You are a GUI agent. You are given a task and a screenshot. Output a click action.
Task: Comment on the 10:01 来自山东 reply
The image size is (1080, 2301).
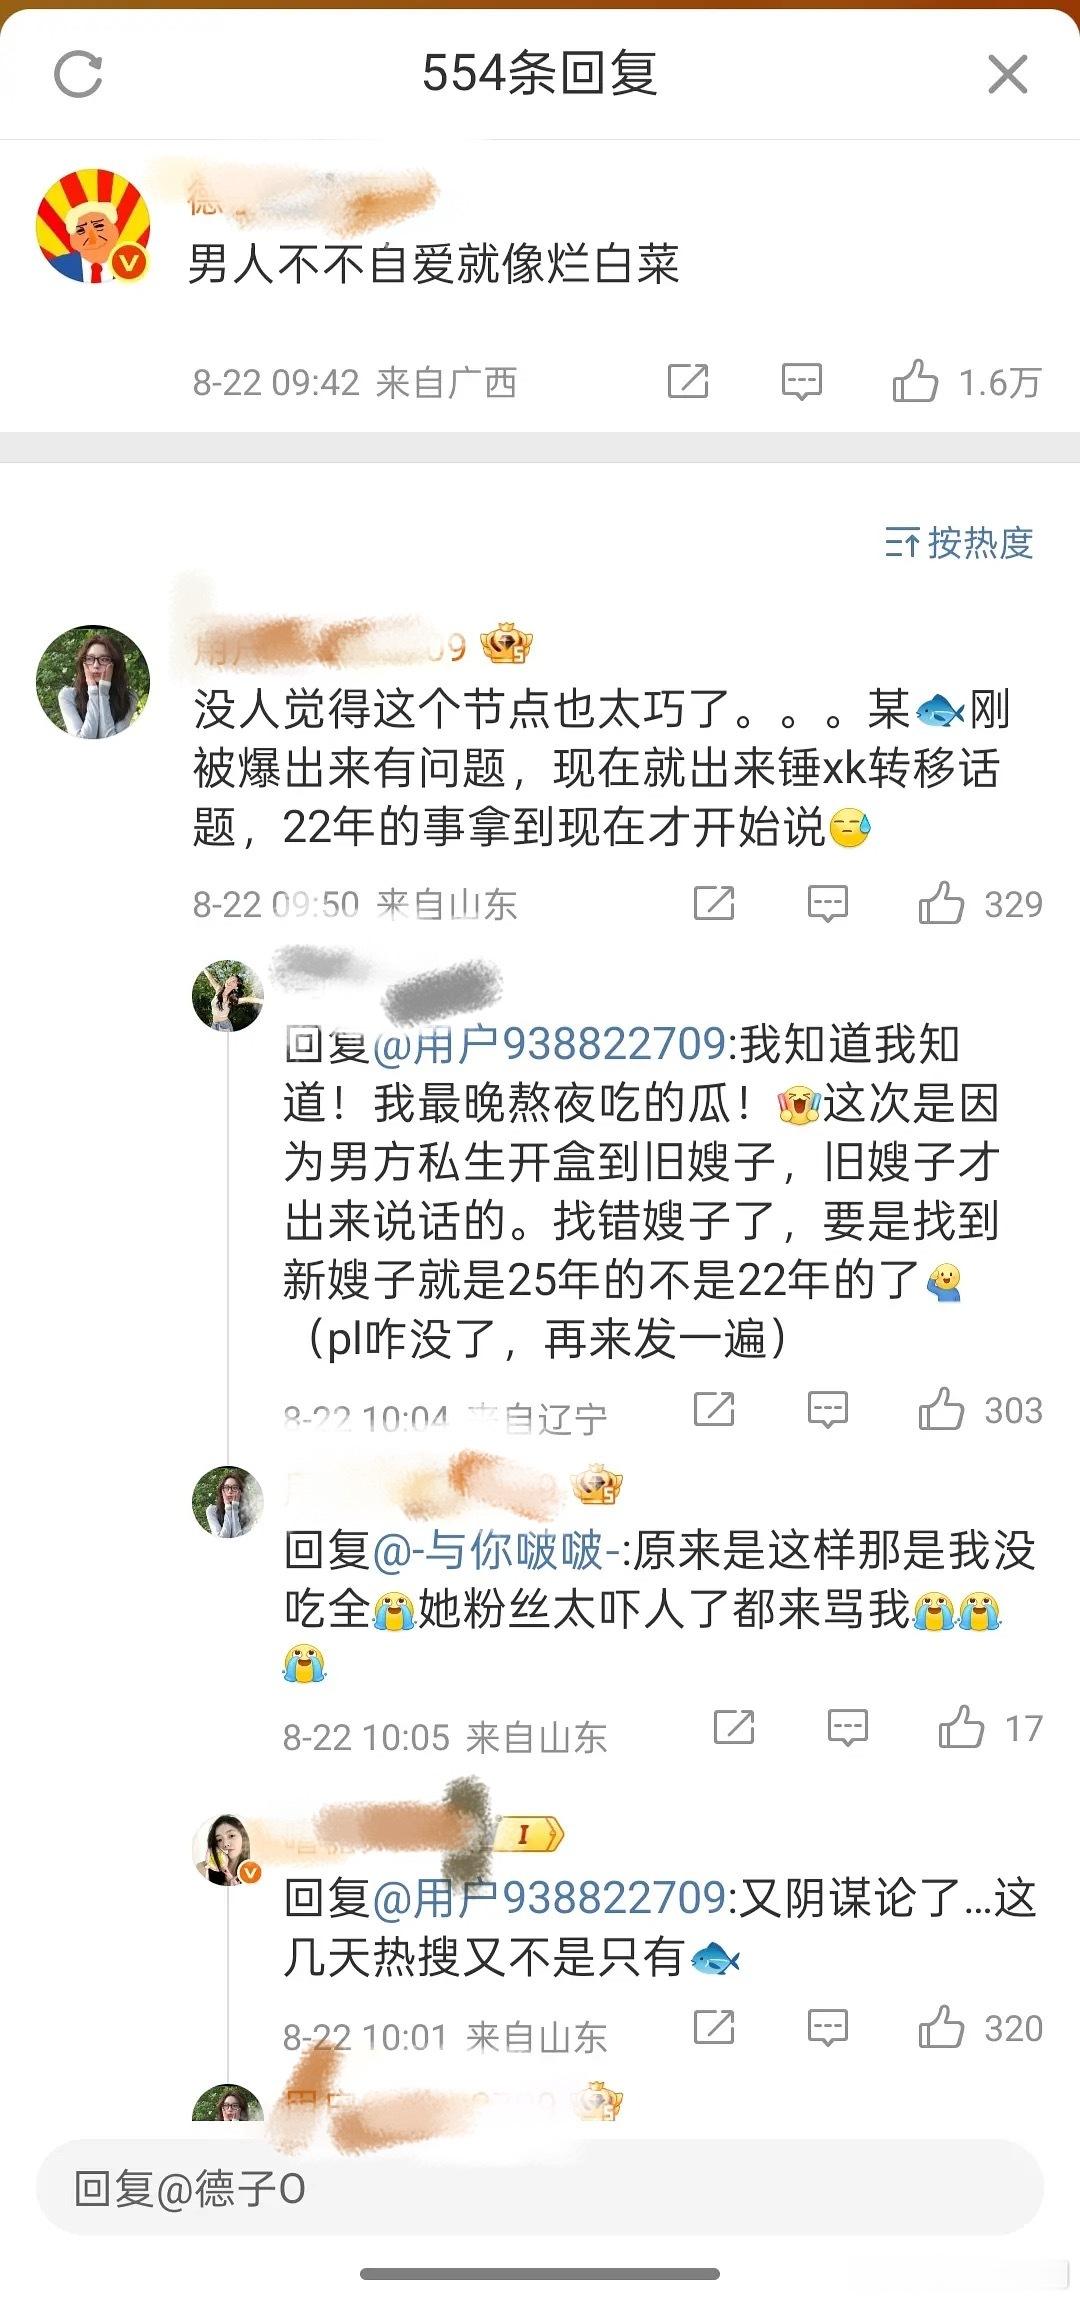[827, 2027]
